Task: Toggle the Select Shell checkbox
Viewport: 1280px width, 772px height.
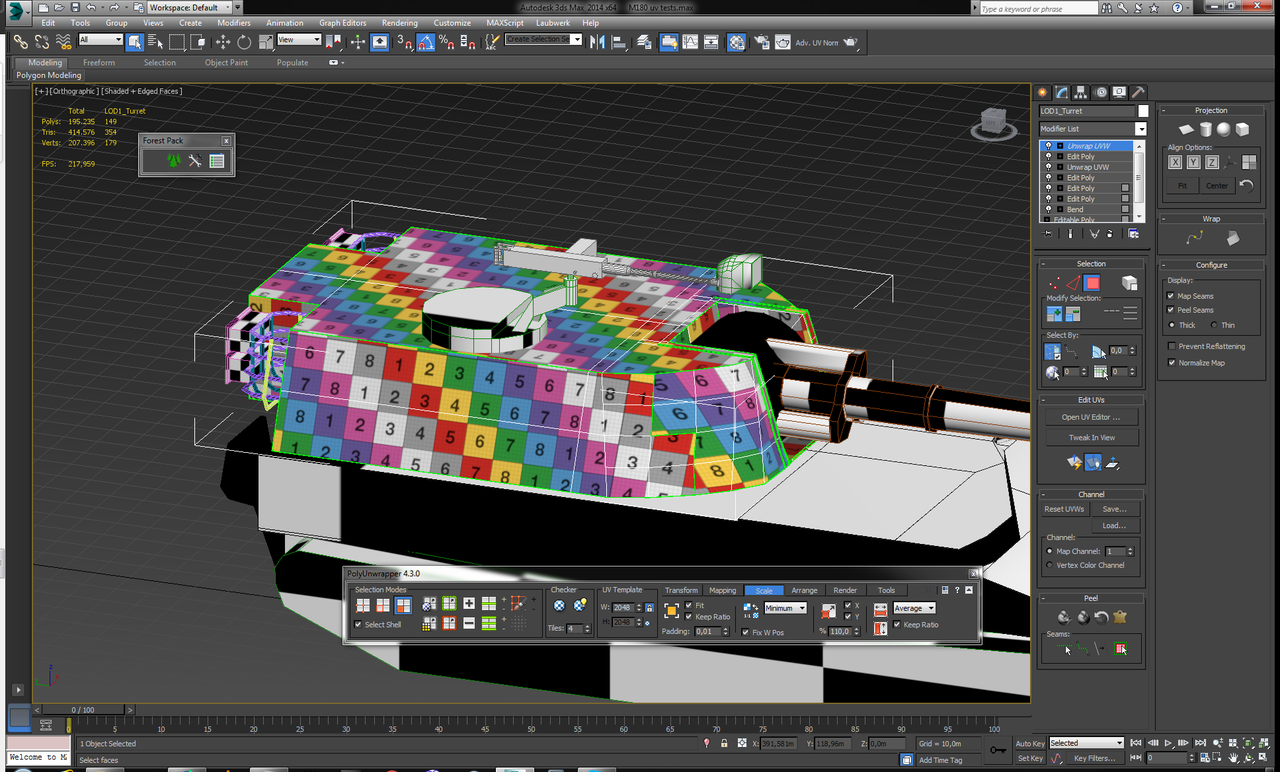Action: click(x=359, y=625)
